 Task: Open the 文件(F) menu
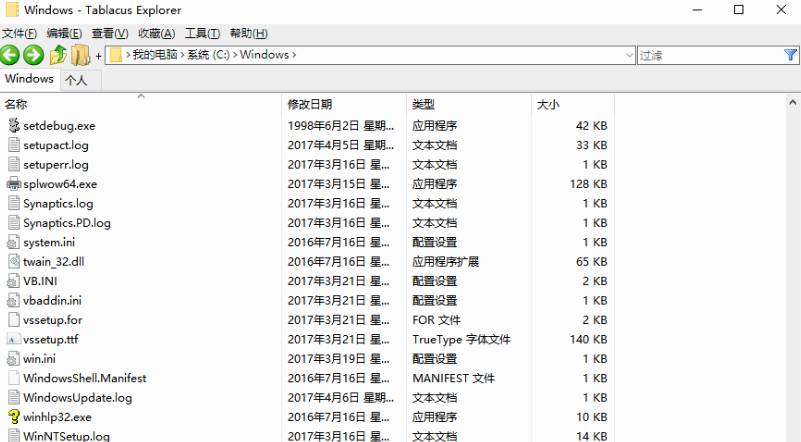pos(19,33)
